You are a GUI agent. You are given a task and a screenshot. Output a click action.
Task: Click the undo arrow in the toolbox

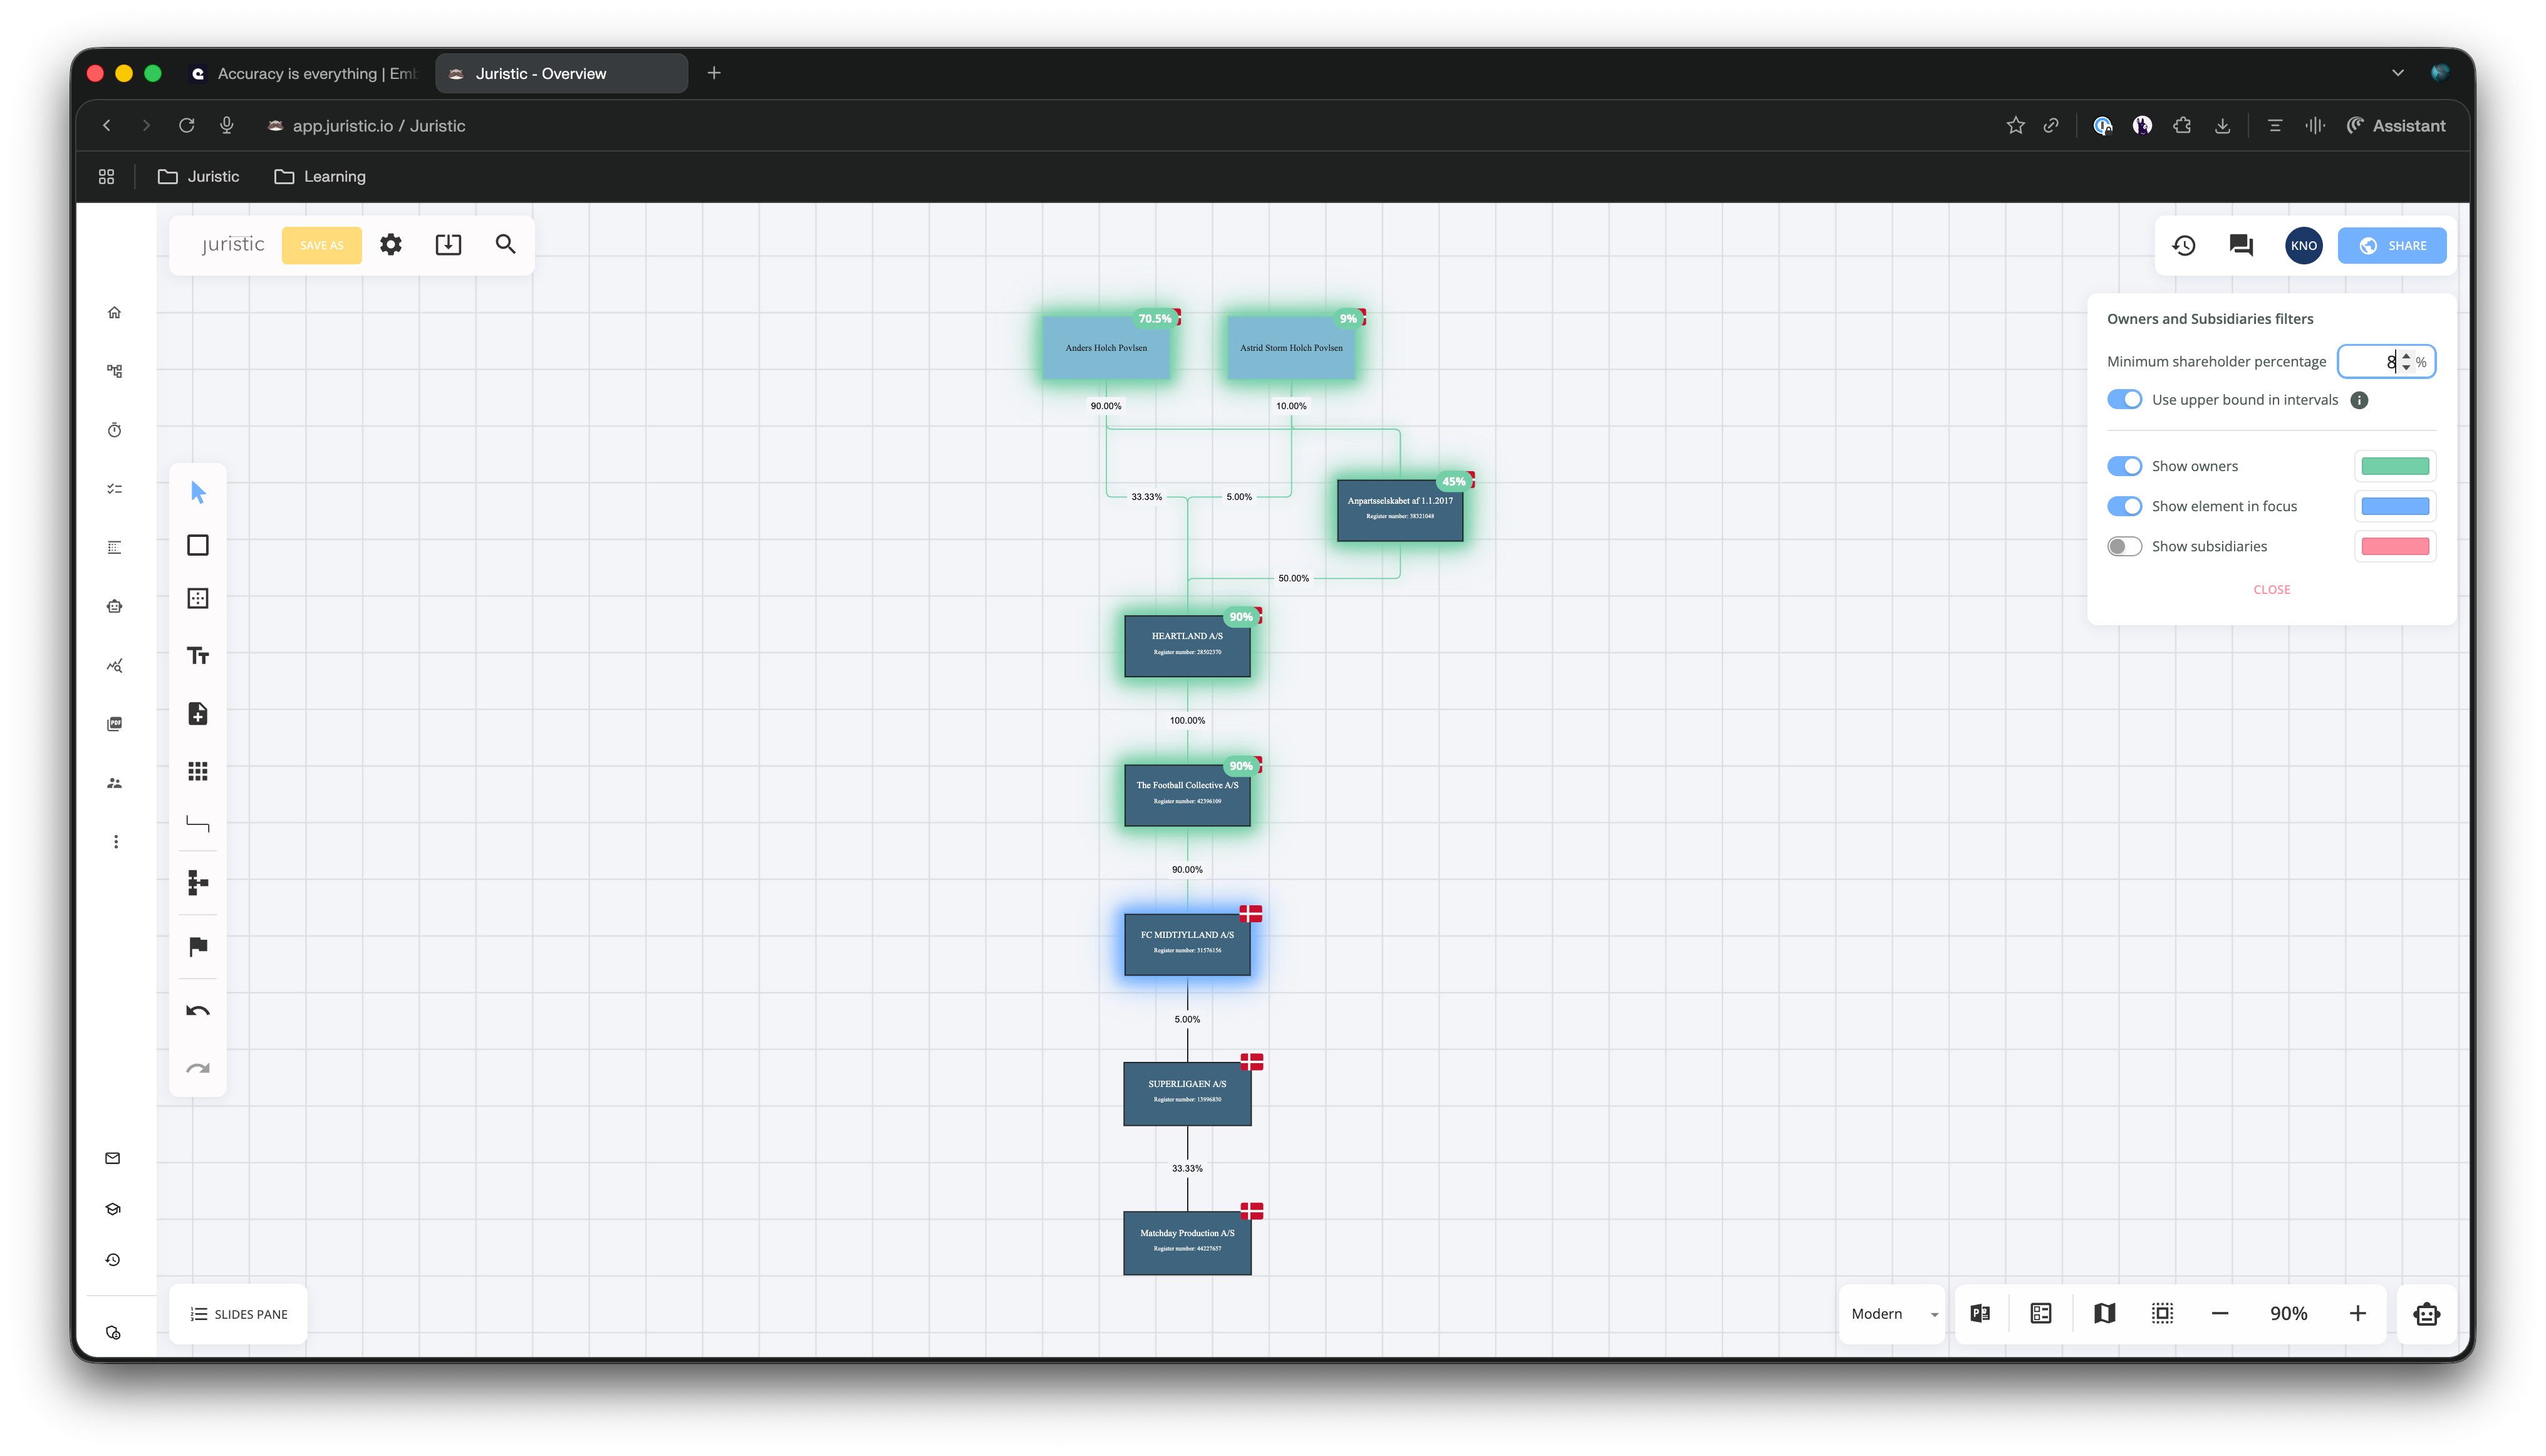click(198, 1011)
